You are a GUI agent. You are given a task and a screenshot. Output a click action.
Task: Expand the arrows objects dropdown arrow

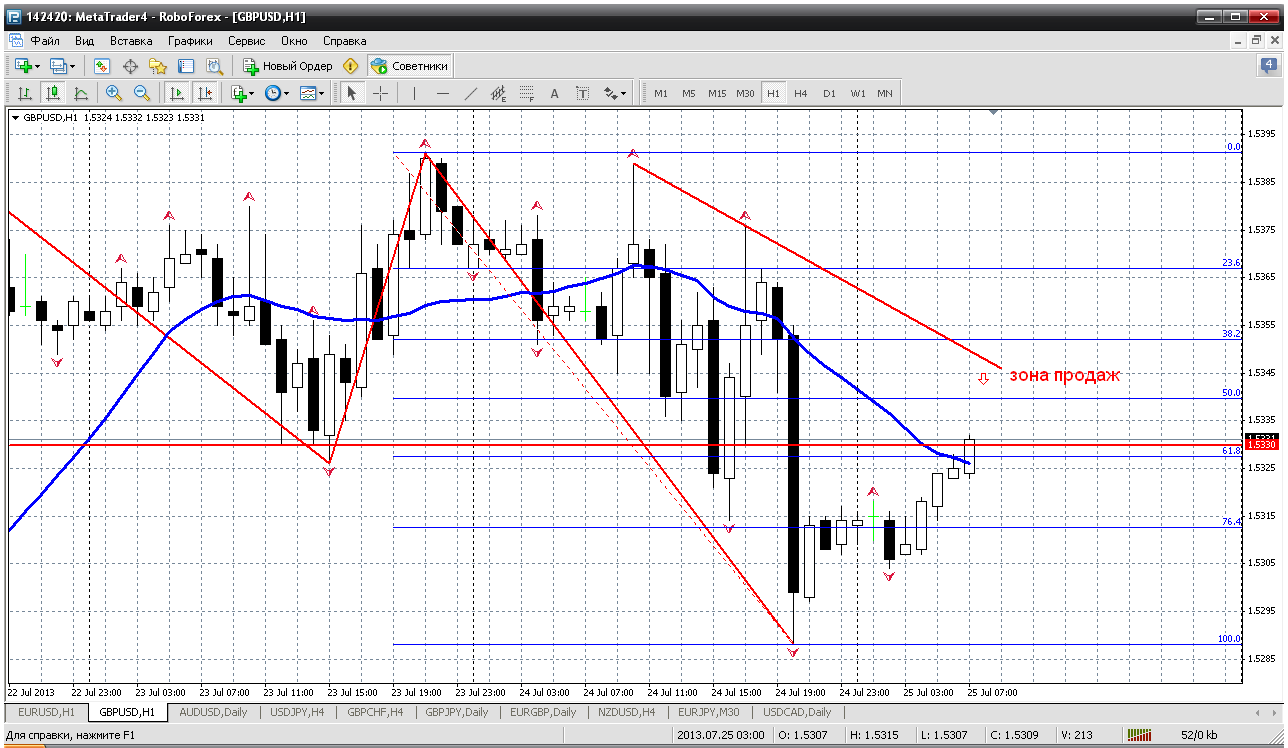point(623,93)
